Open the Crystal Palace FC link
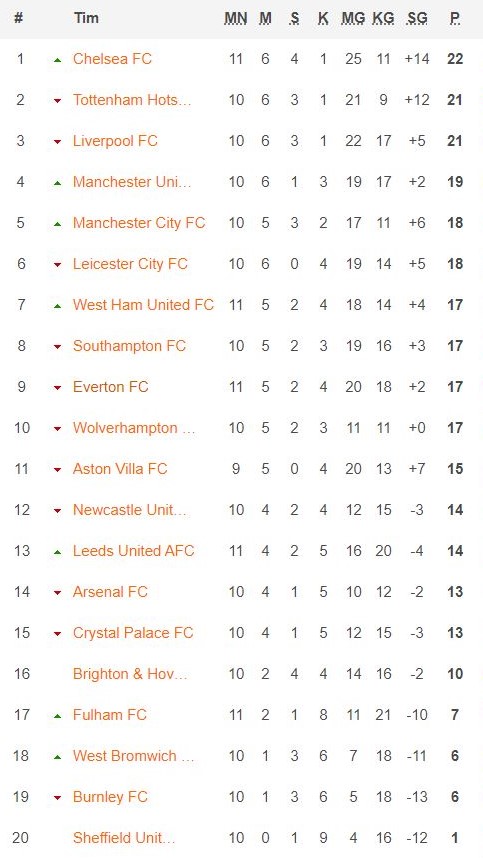 coord(133,633)
